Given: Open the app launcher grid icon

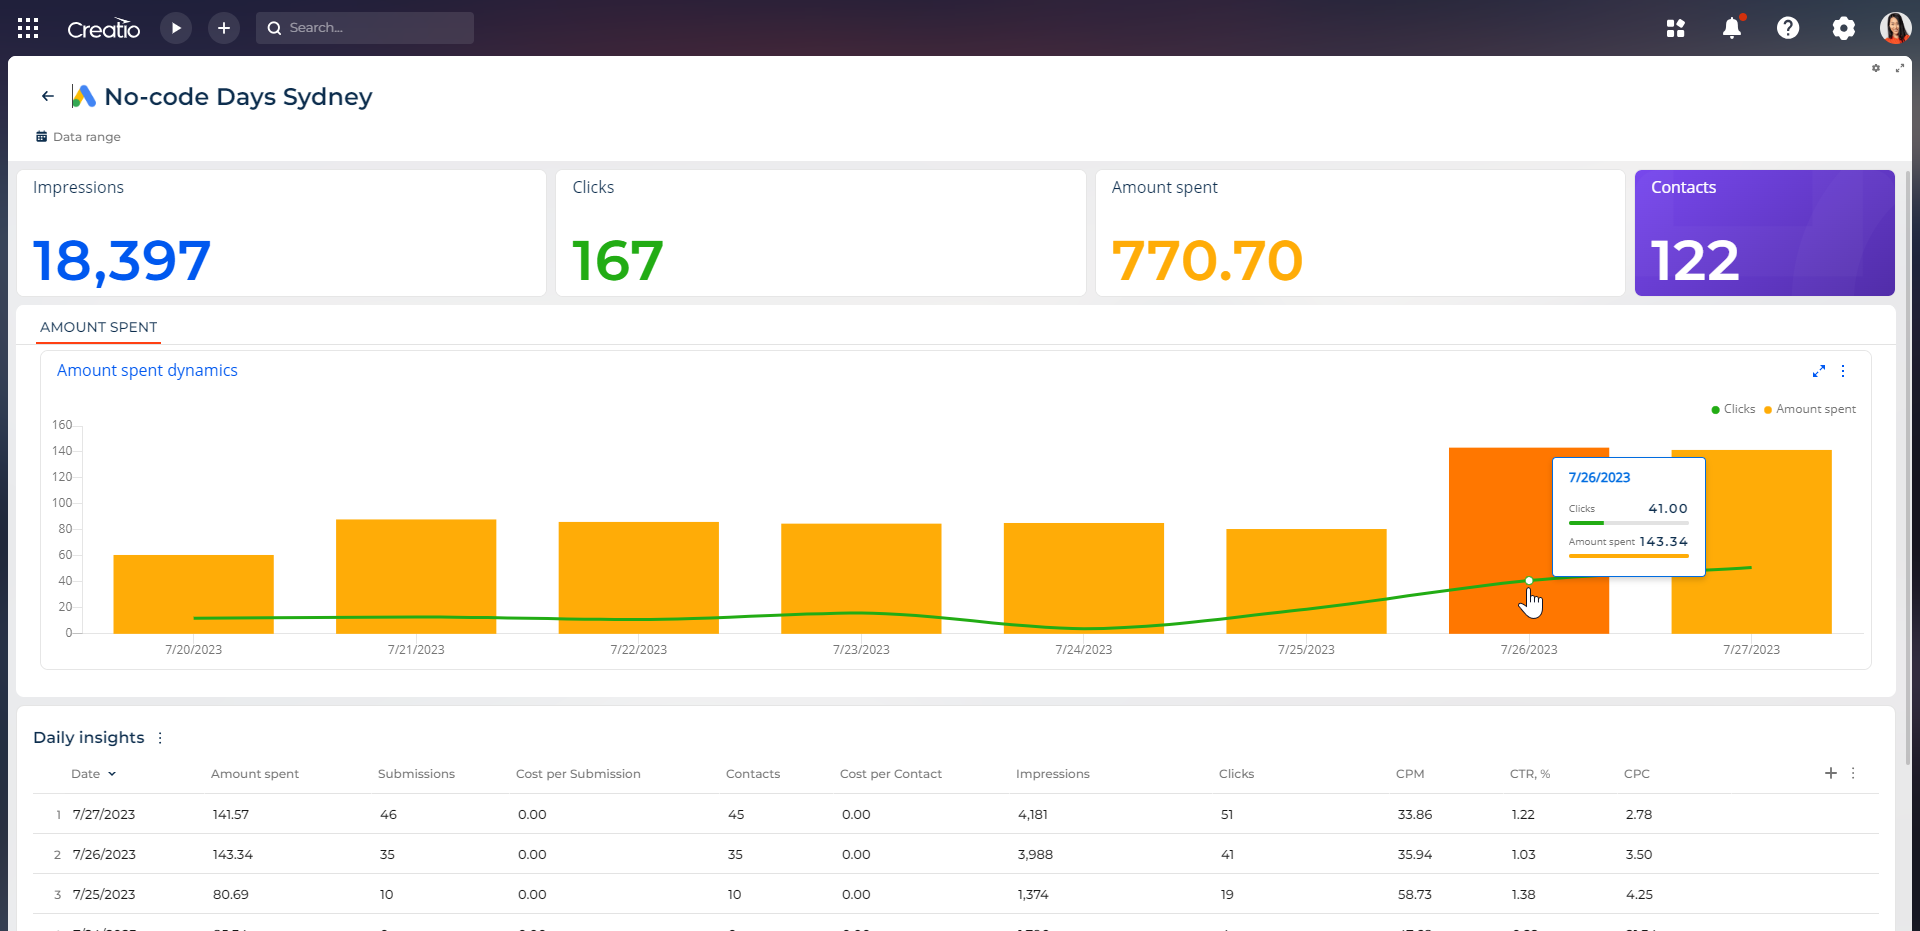Looking at the screenshot, I should 28,28.
